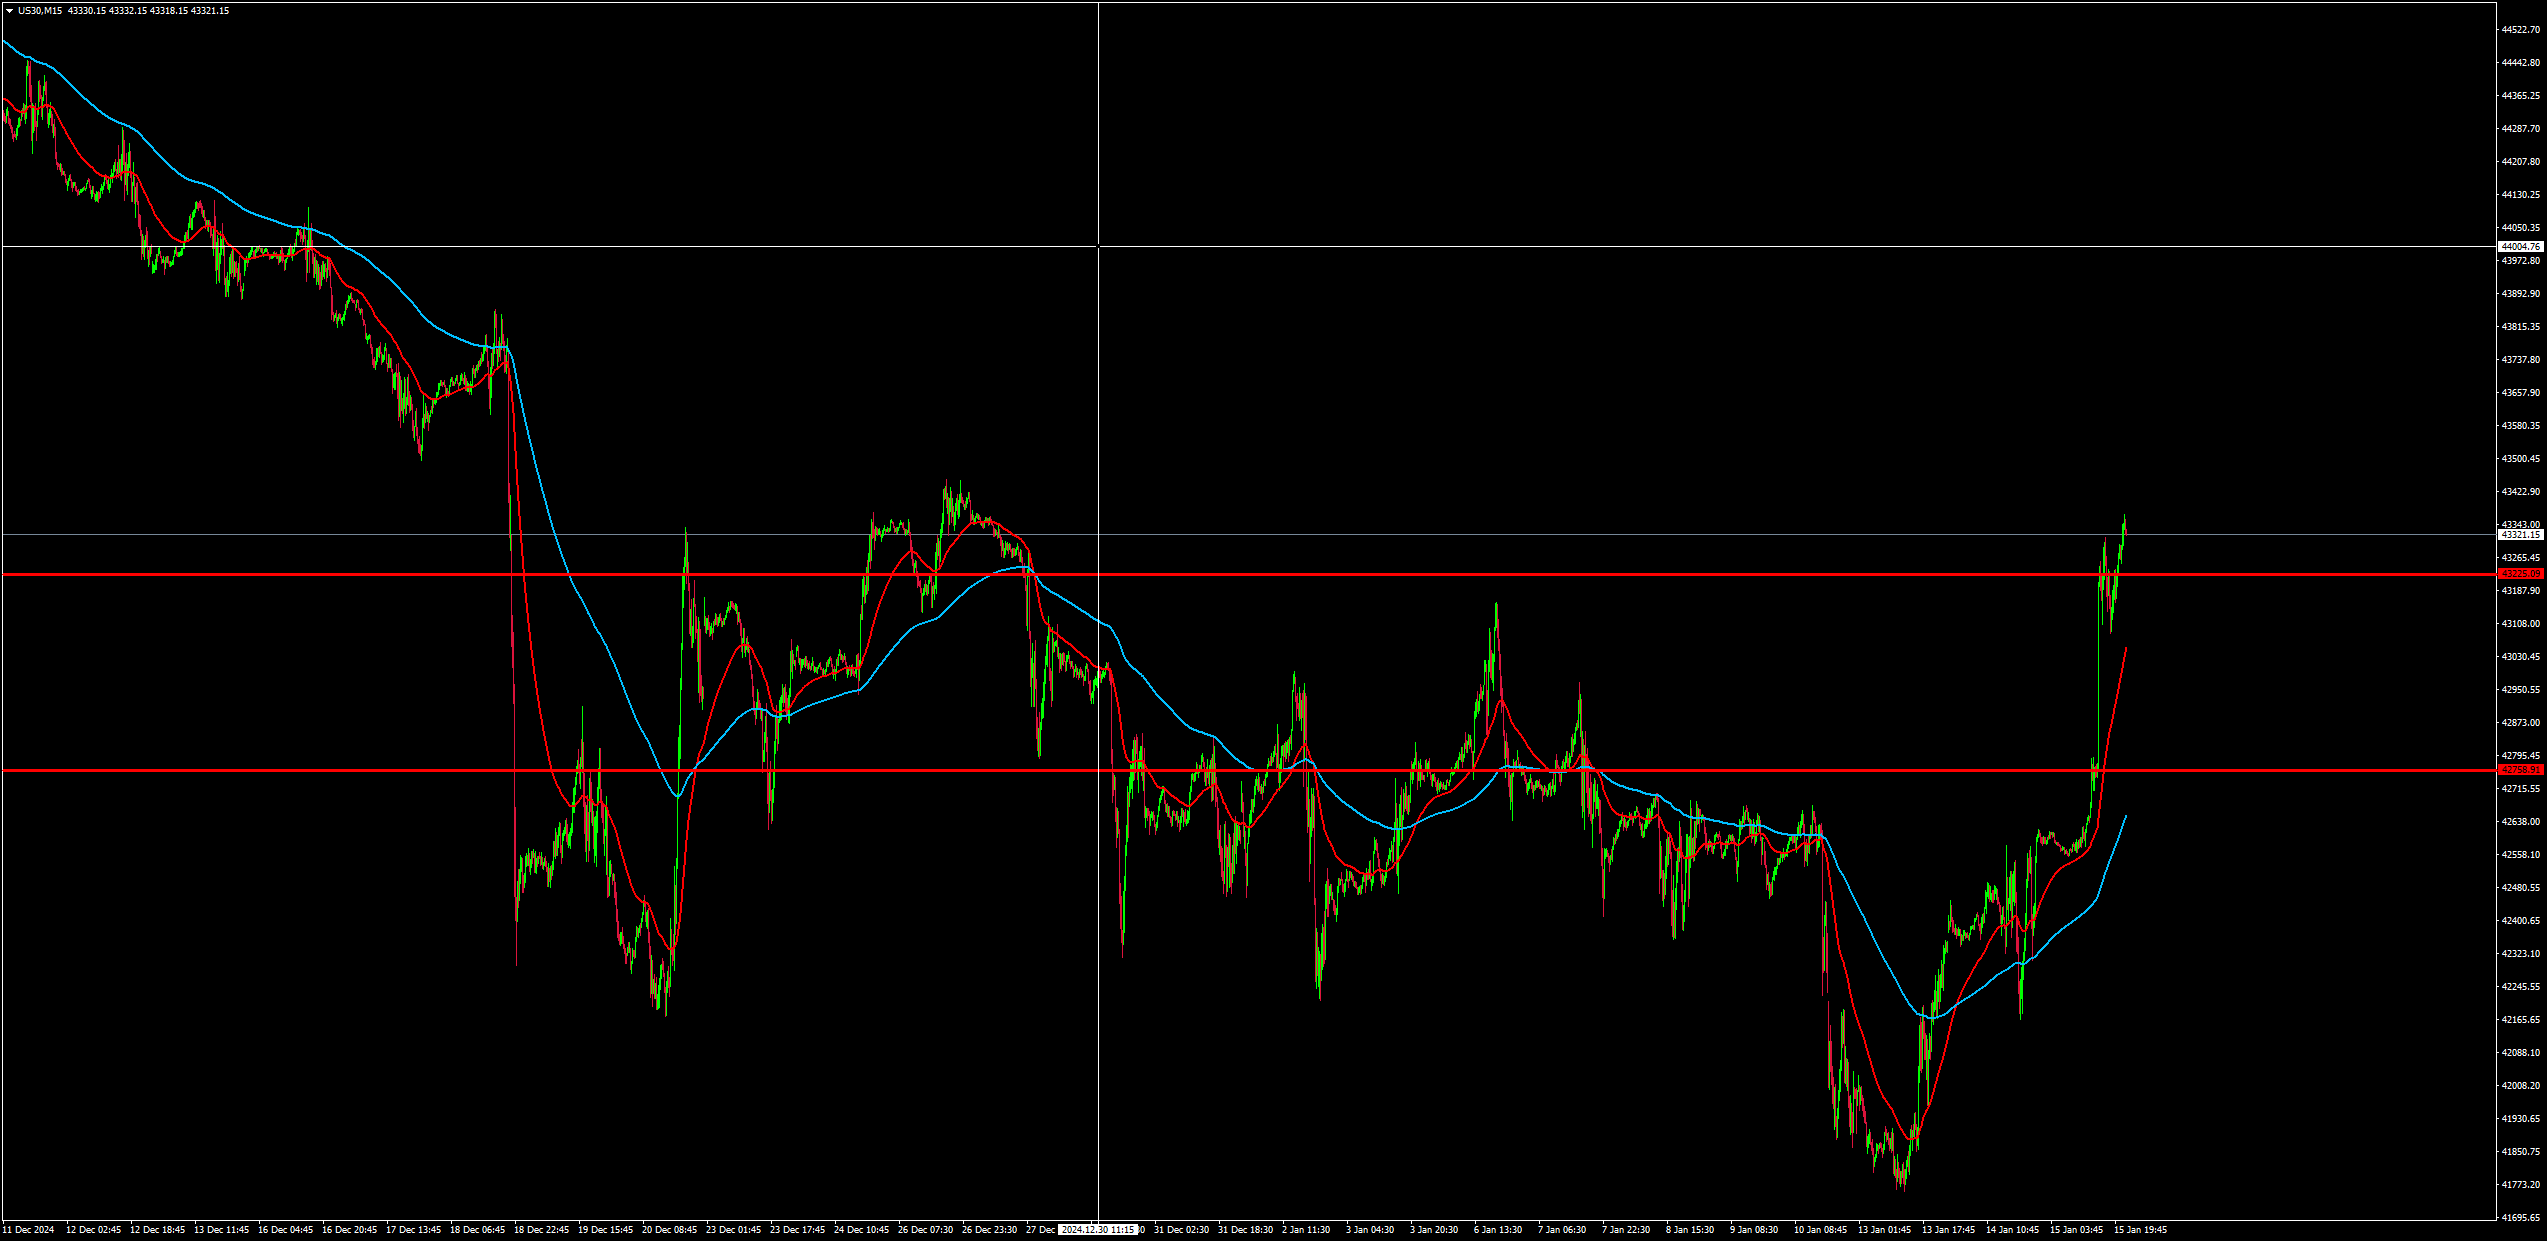Click the 41930.65 price scale label
Screen dimensions: 2547x1241
click(2521, 1119)
